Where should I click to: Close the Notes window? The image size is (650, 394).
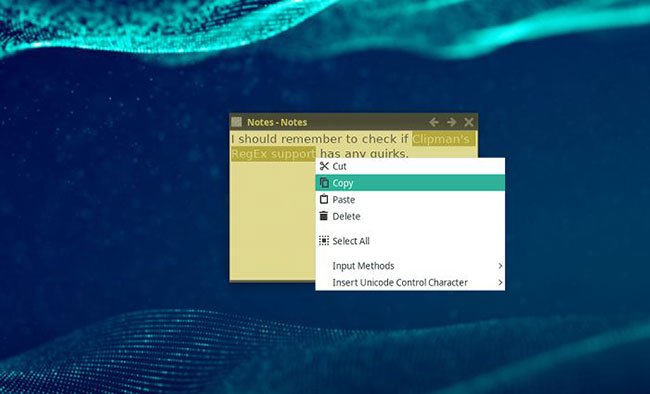469,122
